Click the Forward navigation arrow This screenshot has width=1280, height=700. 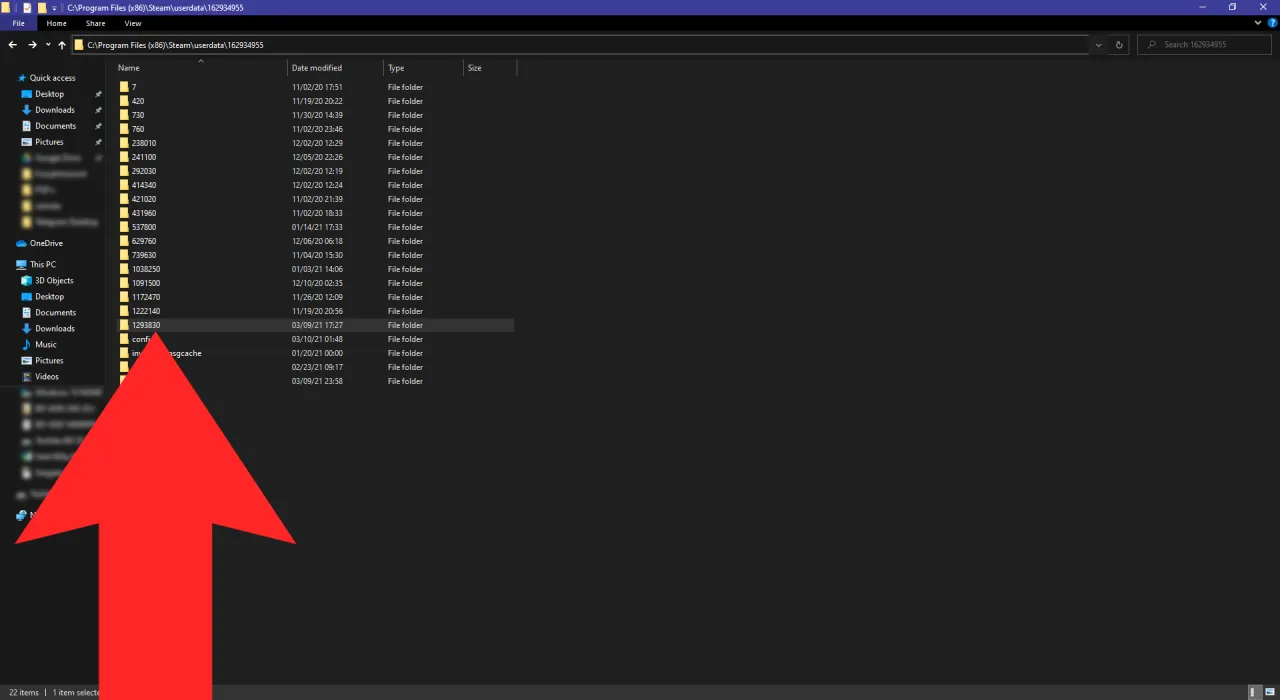[x=32, y=45]
